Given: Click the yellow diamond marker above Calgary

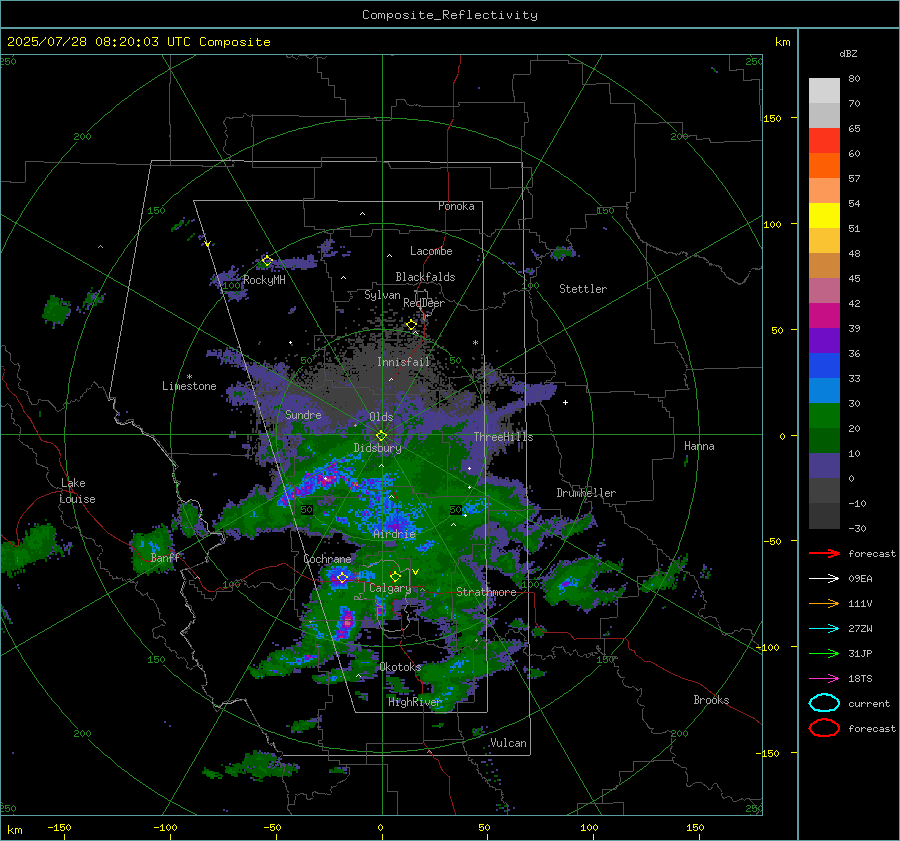Looking at the screenshot, I should pyautogui.click(x=395, y=576).
